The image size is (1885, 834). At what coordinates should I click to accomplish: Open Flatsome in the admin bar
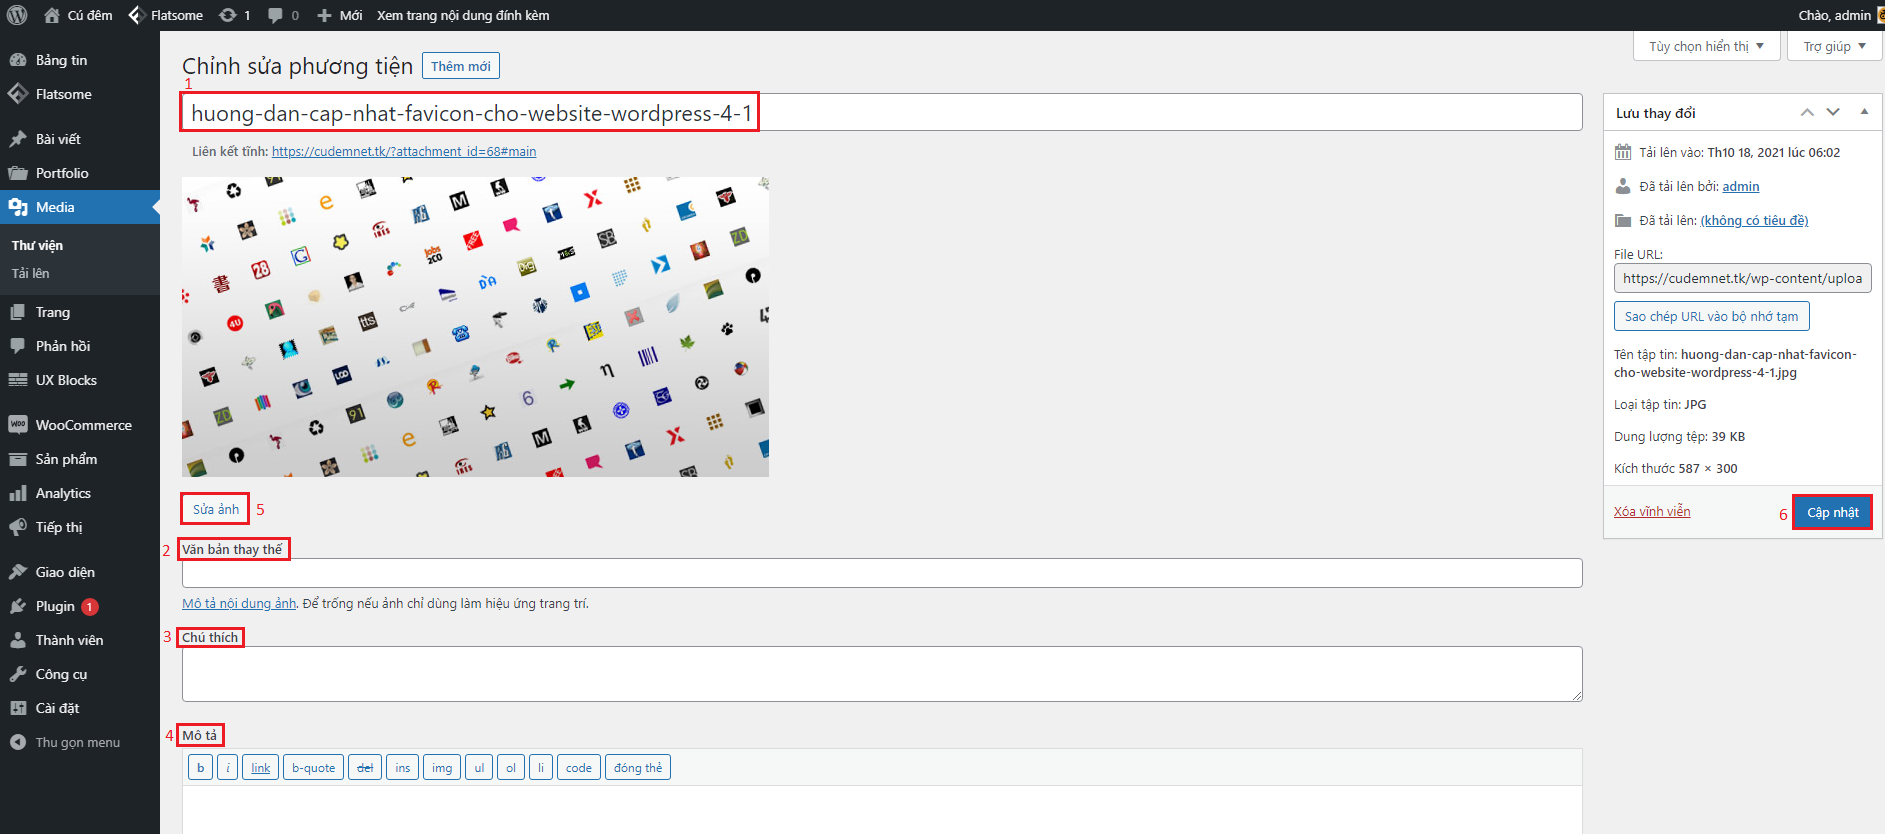pos(166,15)
